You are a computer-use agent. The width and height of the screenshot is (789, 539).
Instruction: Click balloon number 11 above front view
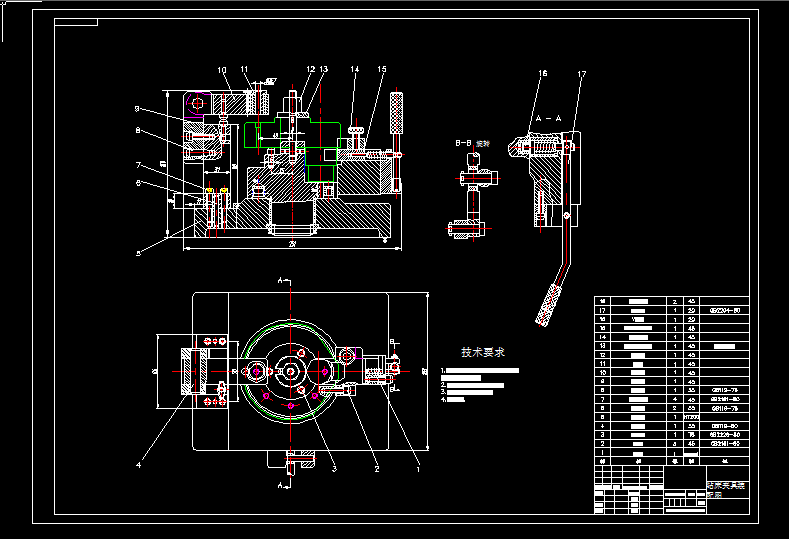[x=245, y=69]
